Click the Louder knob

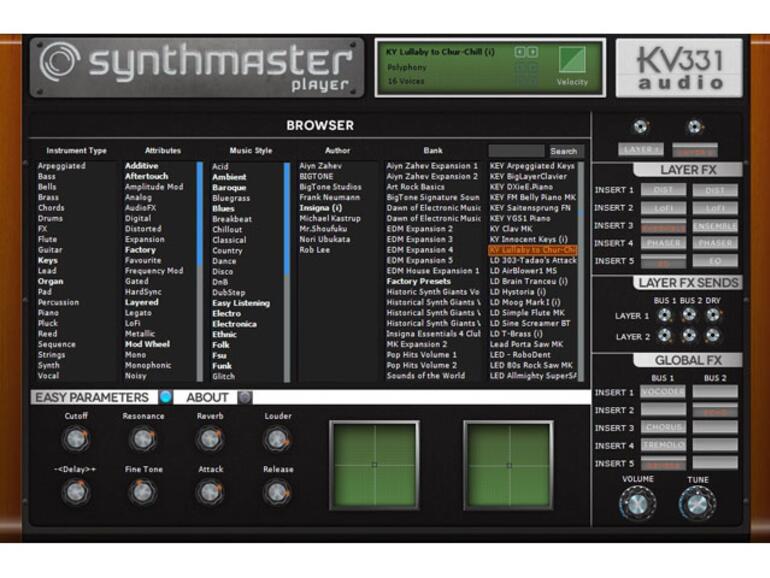click(x=277, y=439)
